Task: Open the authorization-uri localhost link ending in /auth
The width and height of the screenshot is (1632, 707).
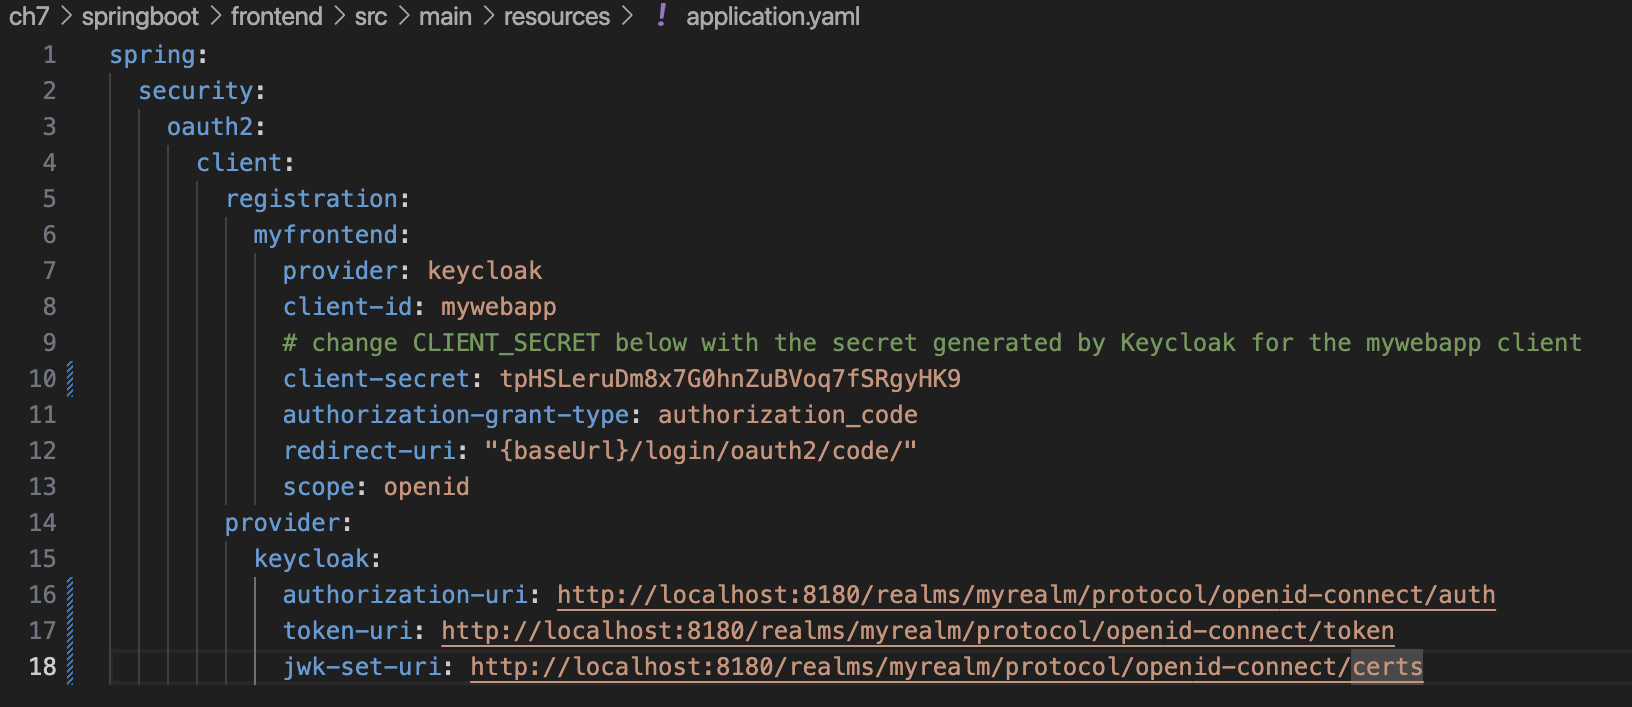Action: [x=1026, y=595]
